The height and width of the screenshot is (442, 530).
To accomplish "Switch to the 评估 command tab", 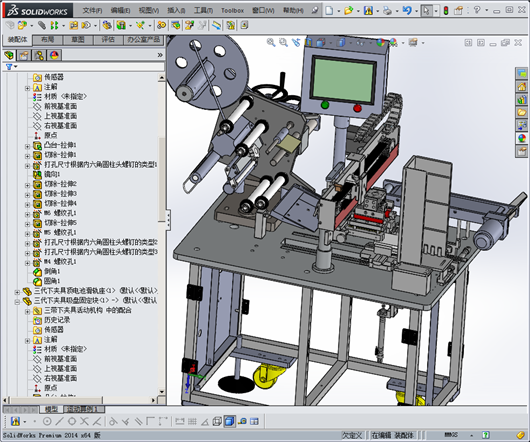I will 108,40.
